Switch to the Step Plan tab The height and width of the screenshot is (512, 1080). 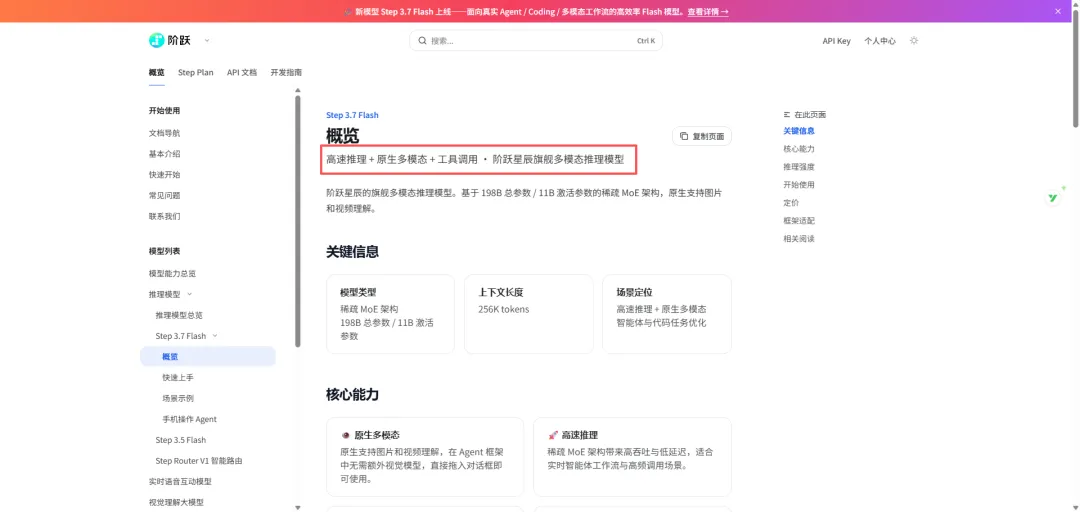tap(196, 72)
